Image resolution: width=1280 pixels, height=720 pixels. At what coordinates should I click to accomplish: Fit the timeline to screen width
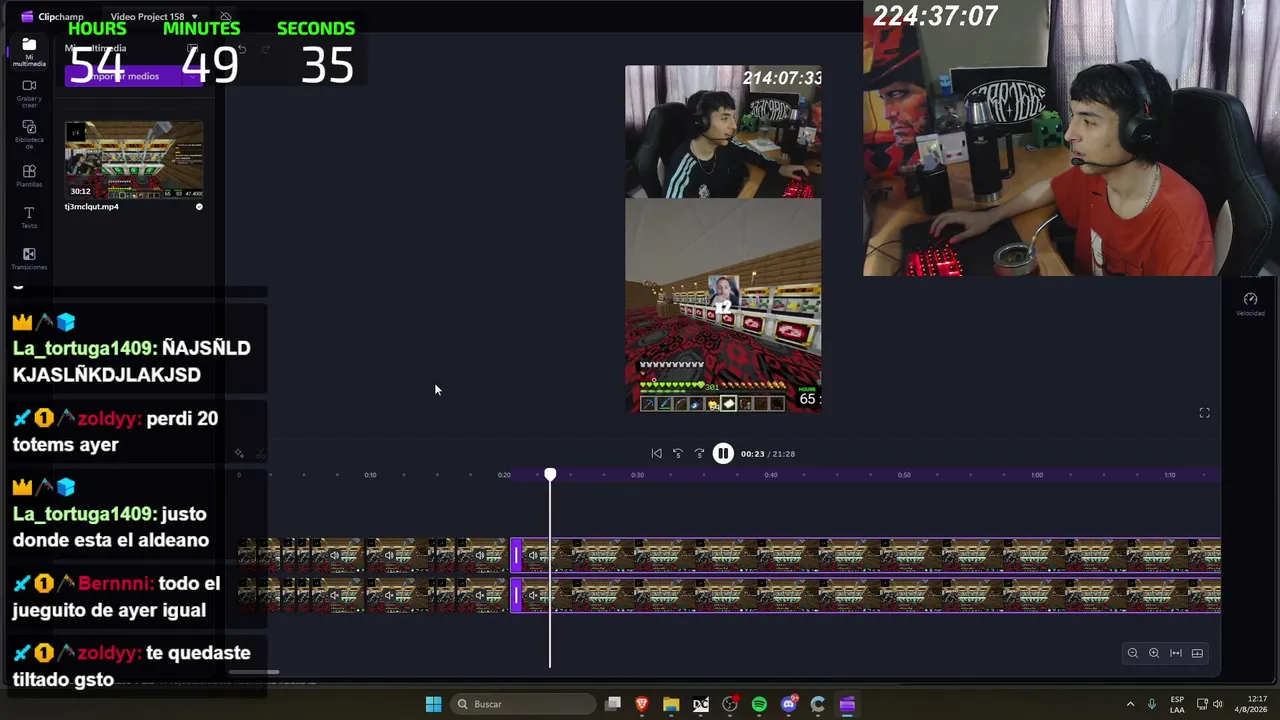point(1176,653)
